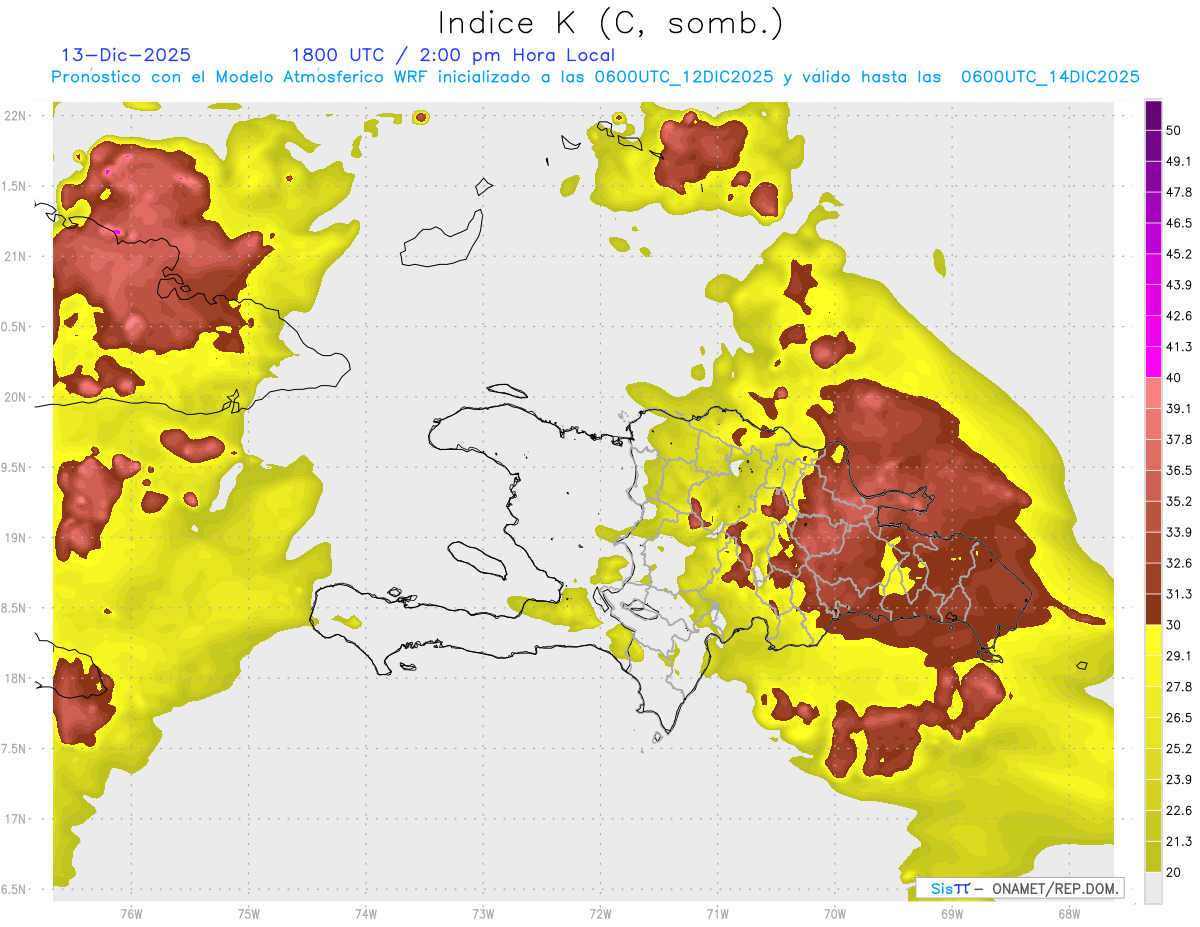Click the latitude label '18N'
Viewport: 1200px width, 927px height.
coord(16,678)
